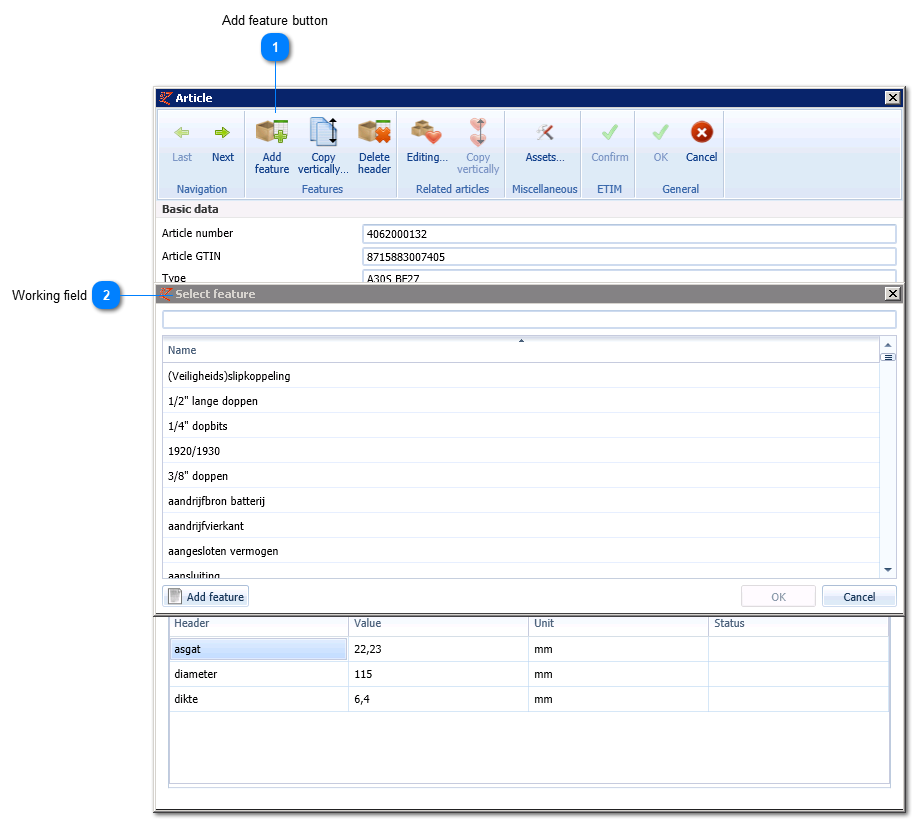Click value 22,23 in asgat row

(x=438, y=649)
